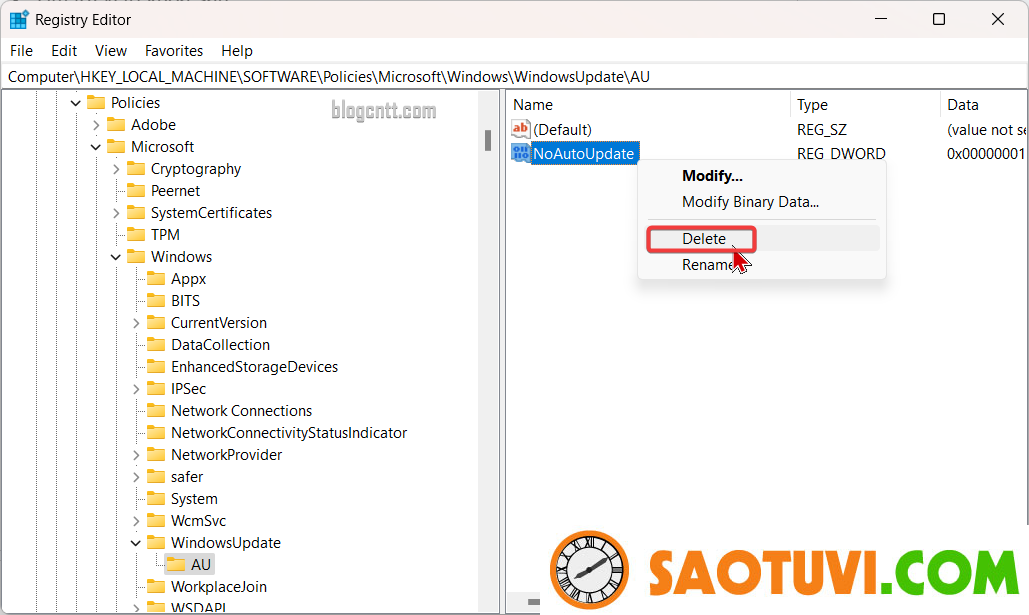Viewport: 1029px width, 615px height.
Task: Minimize the Registry Editor window
Action: pyautogui.click(x=881, y=19)
